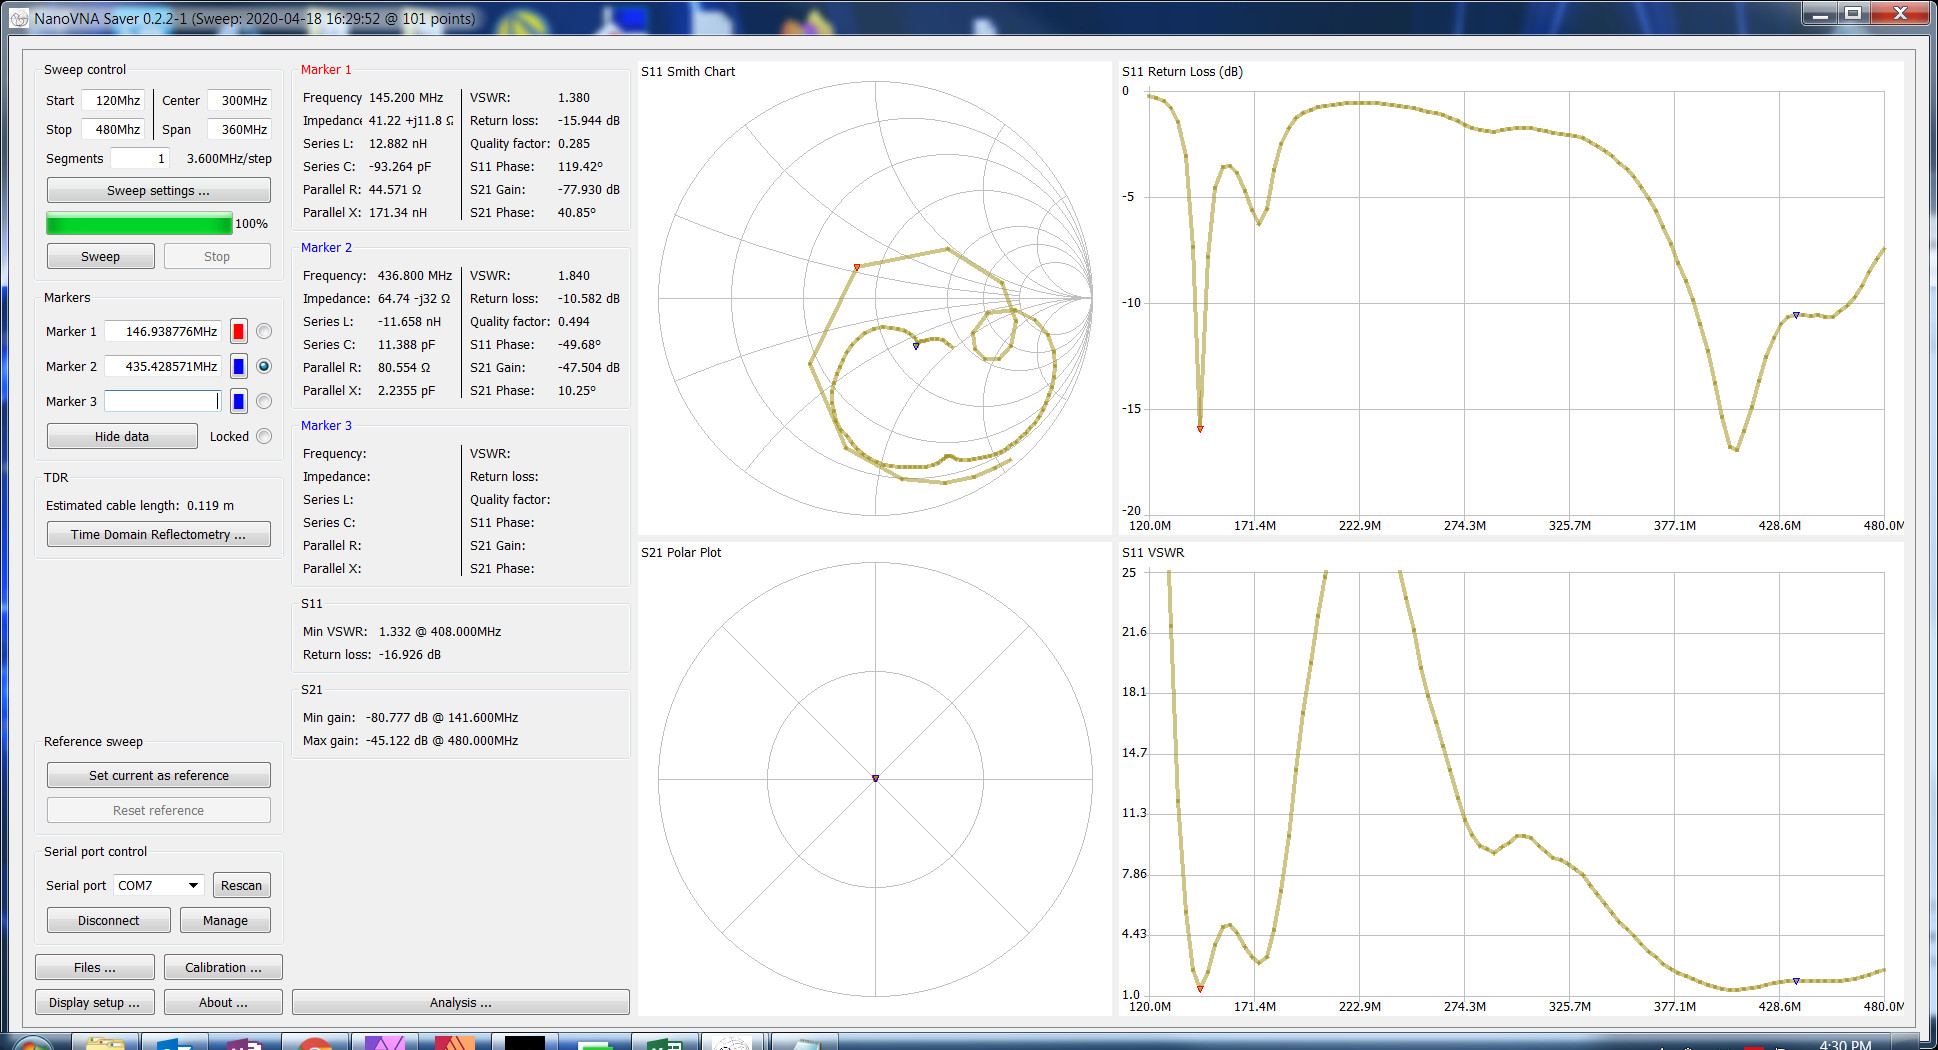Change Marker 1 red color swatch
This screenshot has width=1938, height=1050.
239,332
